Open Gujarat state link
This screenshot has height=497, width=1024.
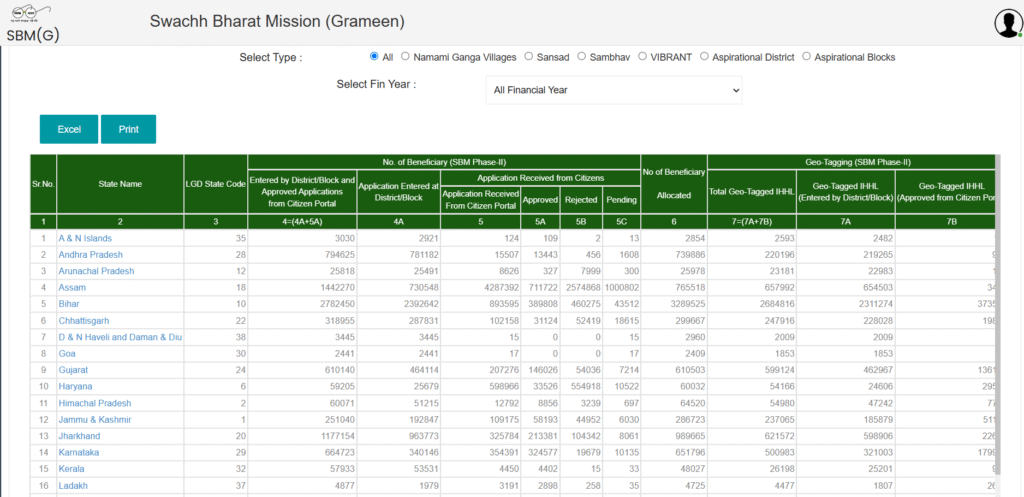click(73, 370)
